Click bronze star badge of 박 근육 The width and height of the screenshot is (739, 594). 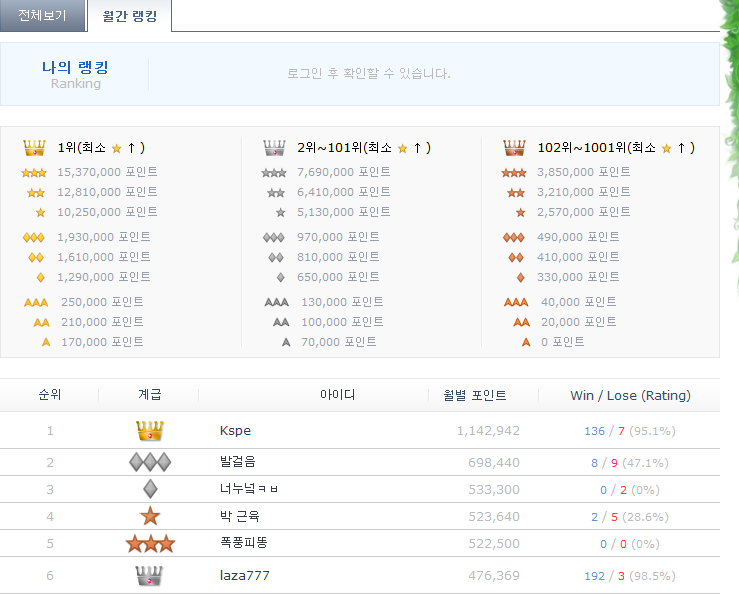point(149,517)
